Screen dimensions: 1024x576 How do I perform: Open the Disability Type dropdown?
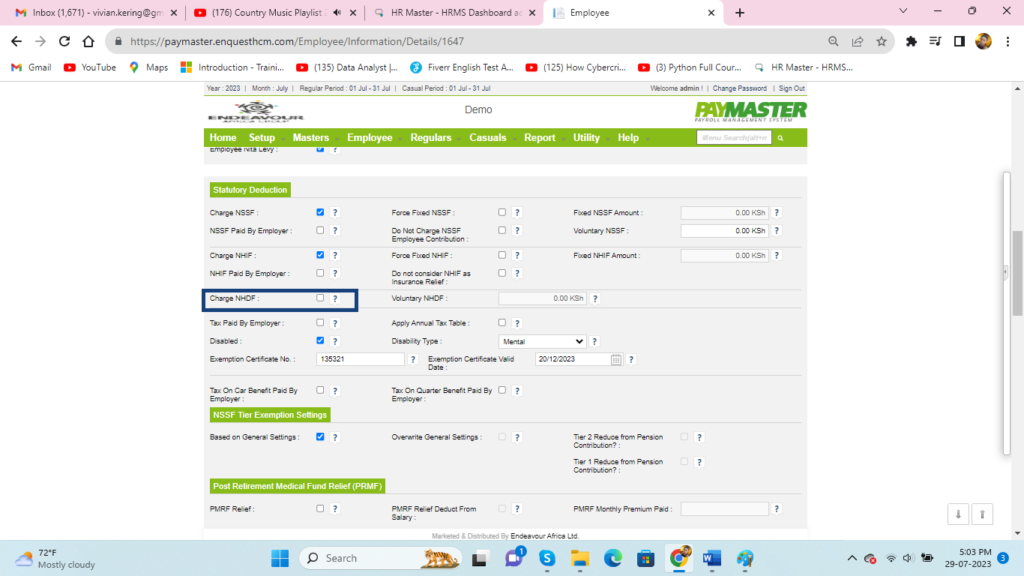pos(542,341)
